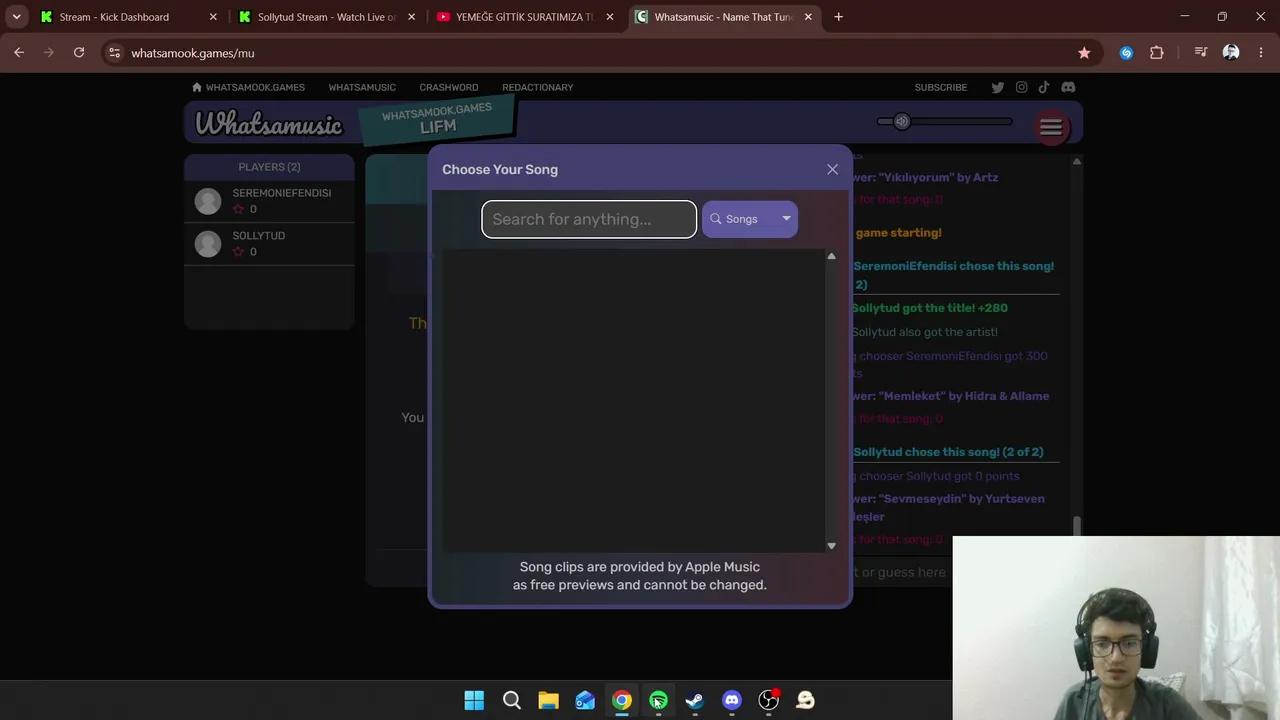View site information for whatsamook.games
The image size is (1280, 720).
click(114, 53)
